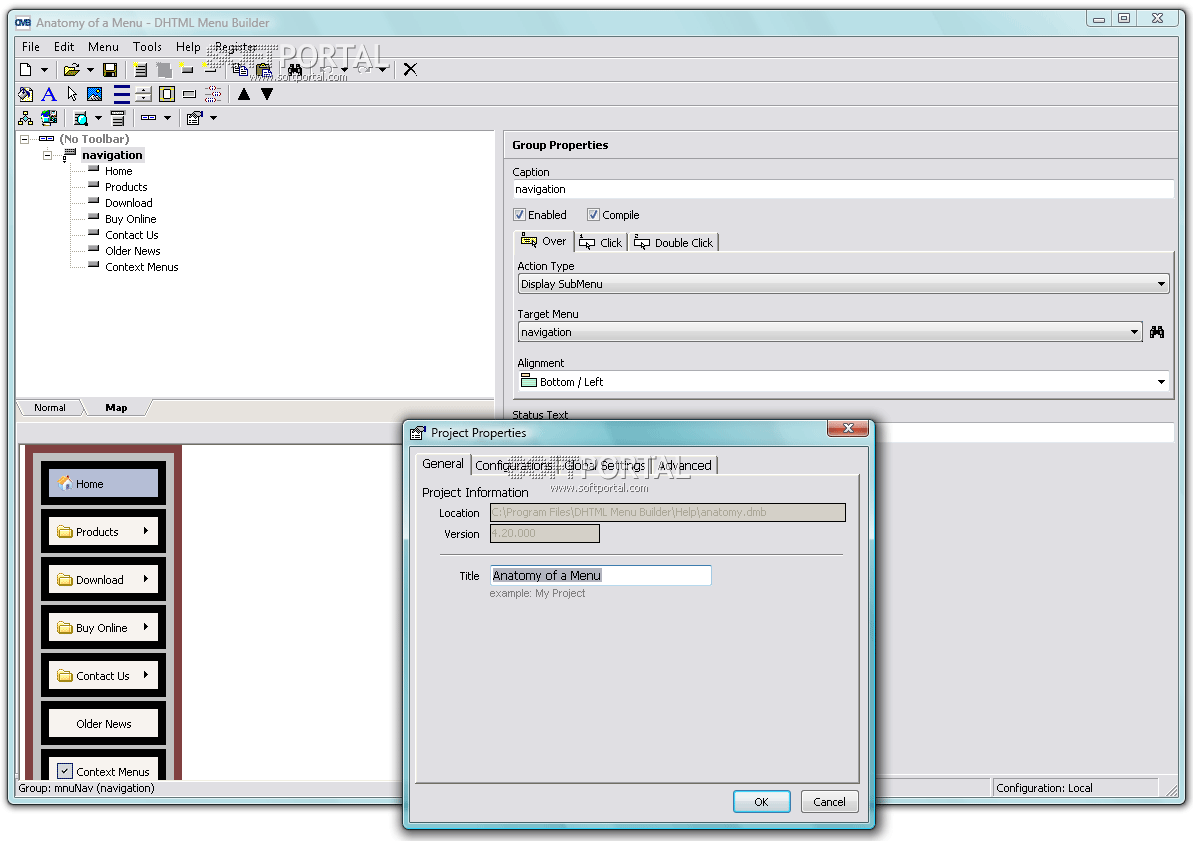This screenshot has height=841, width=1193.
Task: Click the Buy Online preview button
Action: tap(103, 627)
